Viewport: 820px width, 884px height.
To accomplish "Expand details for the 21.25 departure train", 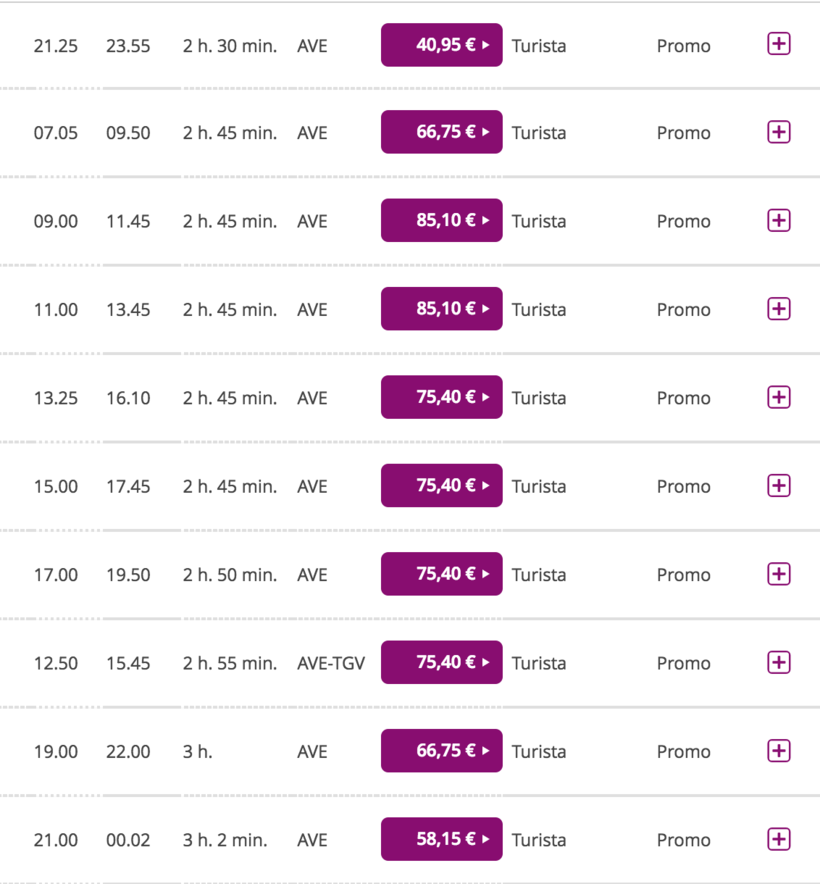I will pos(778,44).
